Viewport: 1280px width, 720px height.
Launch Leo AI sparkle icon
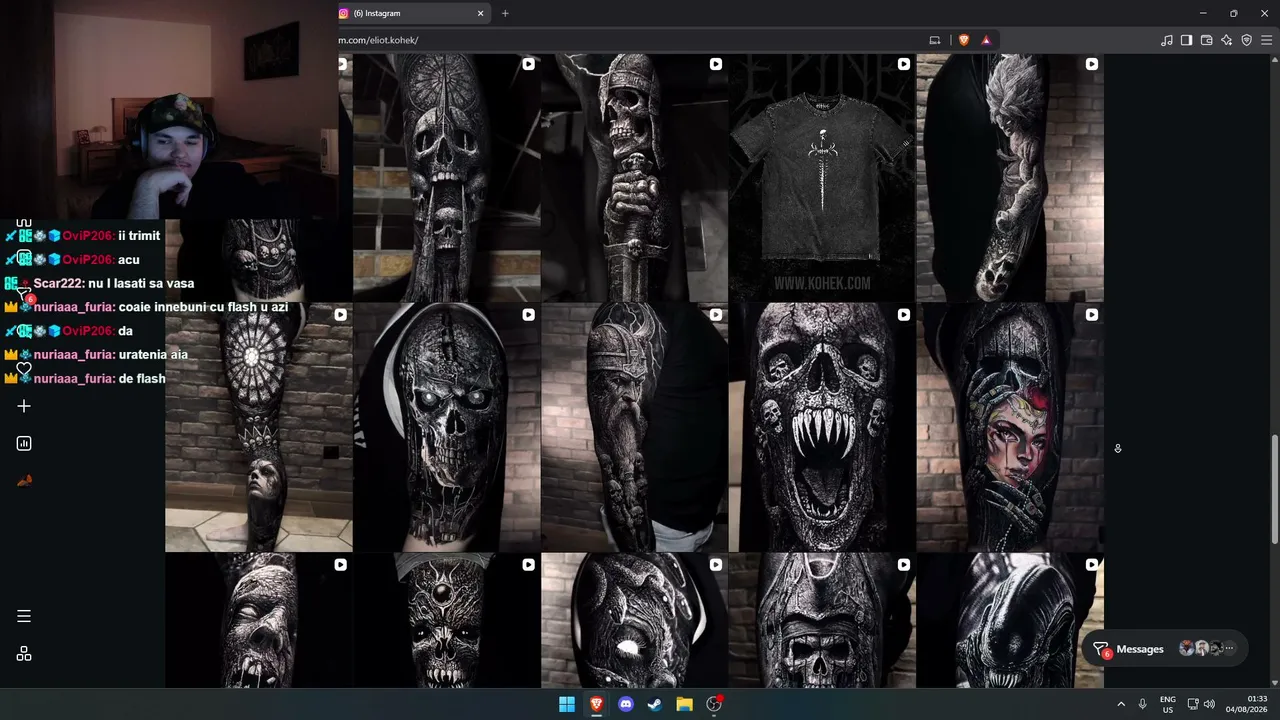(x=1226, y=40)
